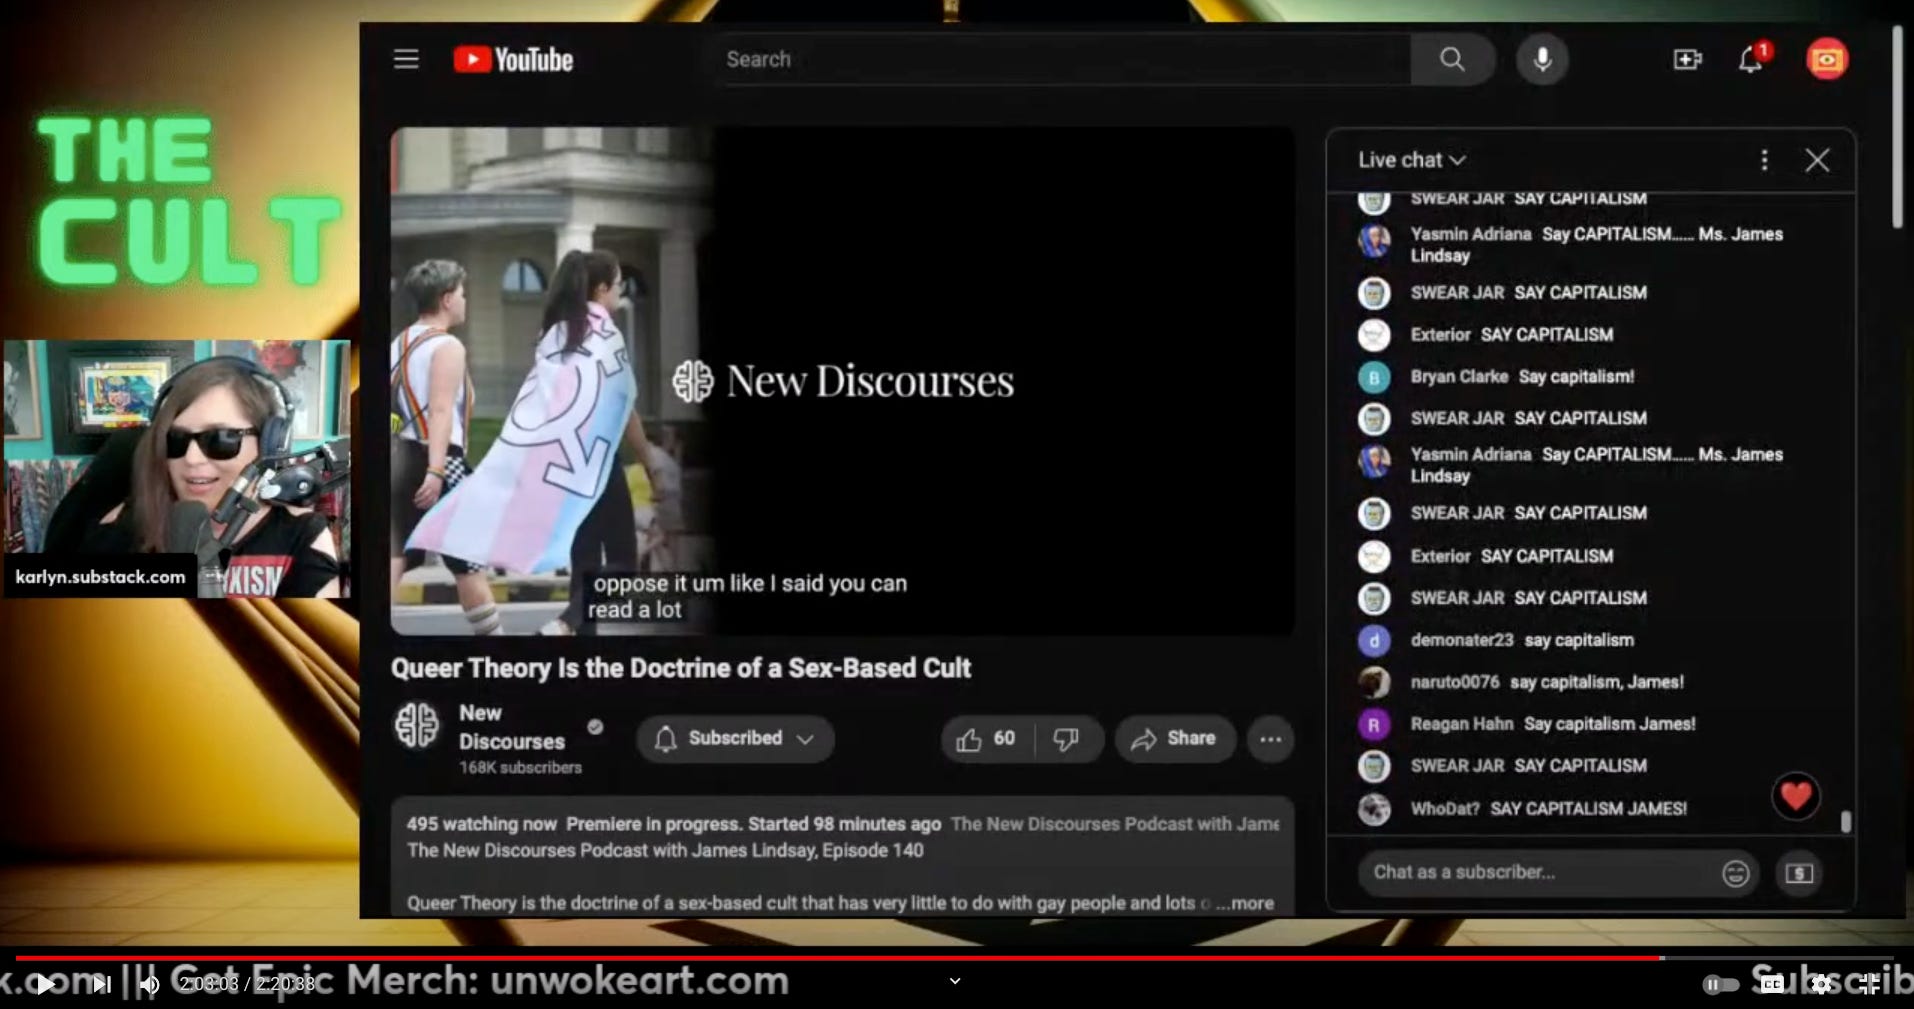Open live chat more options menu

click(1764, 160)
